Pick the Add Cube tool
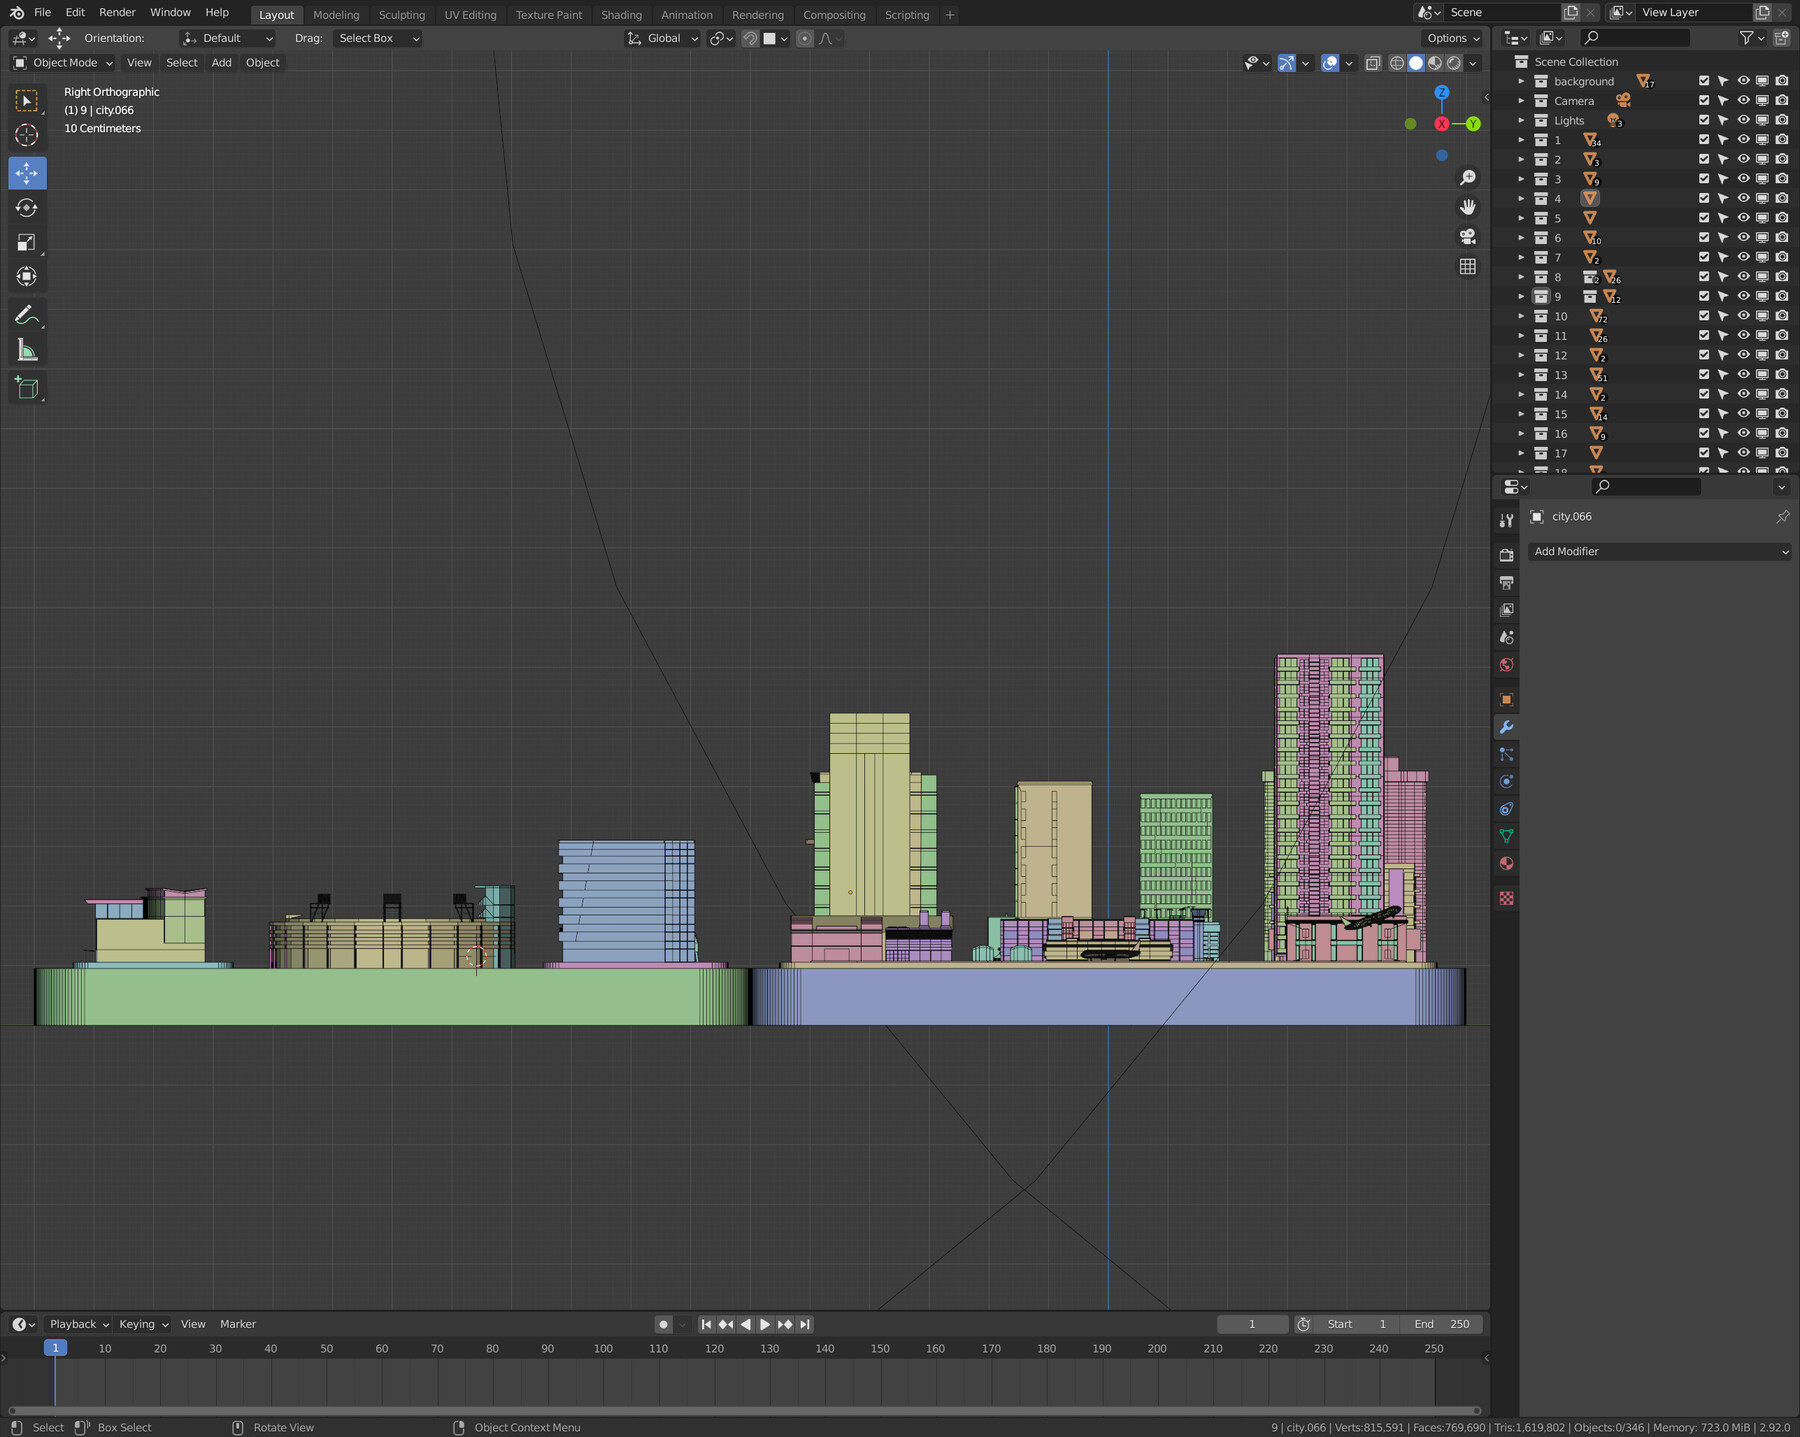 click(x=27, y=388)
